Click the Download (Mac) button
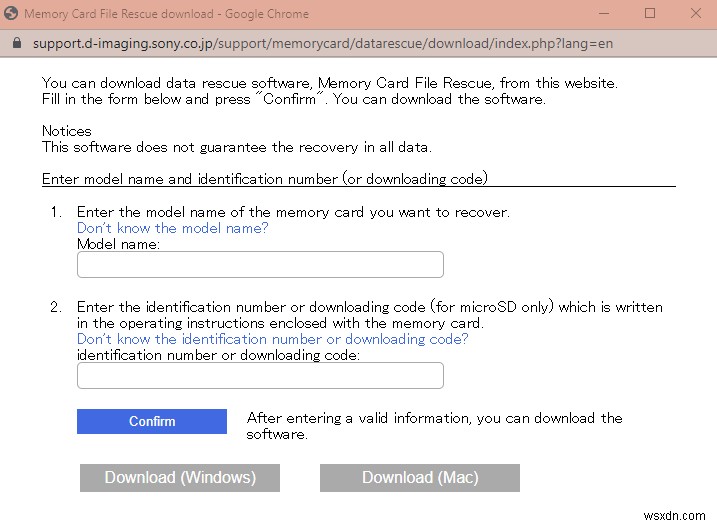717x526 pixels. tap(420, 478)
